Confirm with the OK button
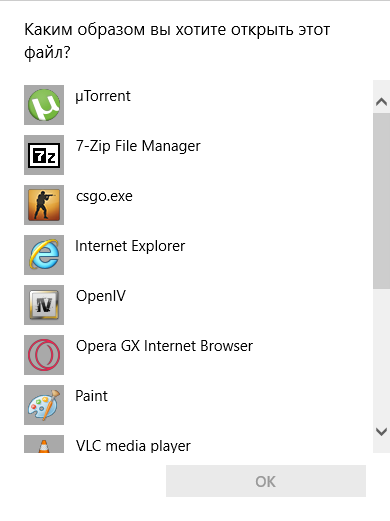 pyautogui.click(x=266, y=481)
